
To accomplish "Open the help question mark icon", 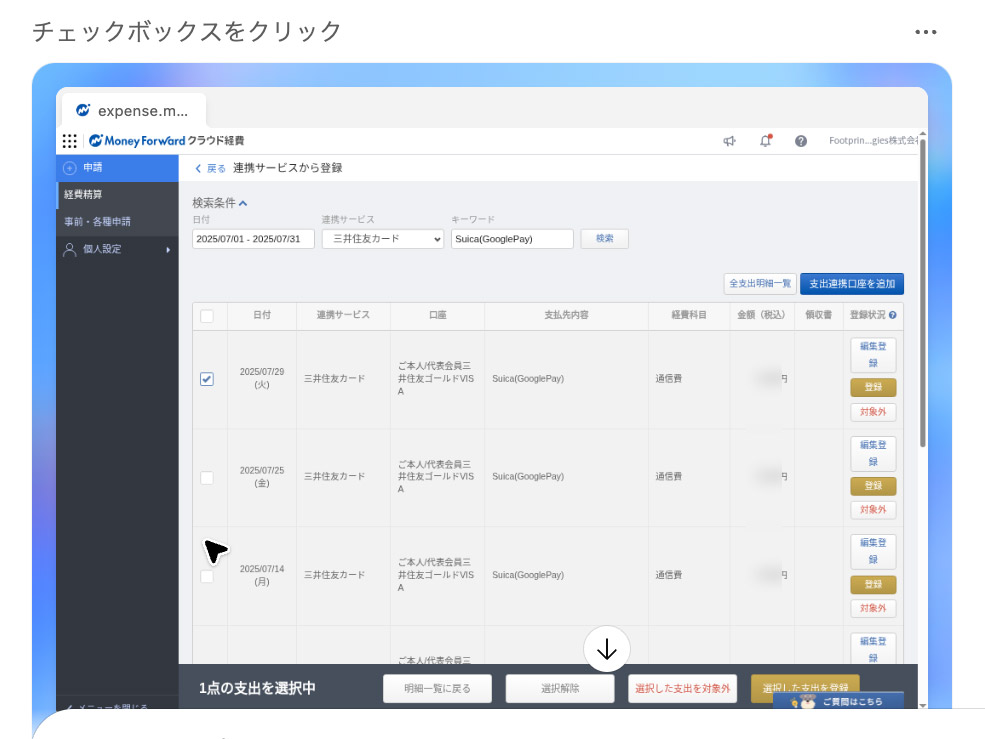I will 800,141.
